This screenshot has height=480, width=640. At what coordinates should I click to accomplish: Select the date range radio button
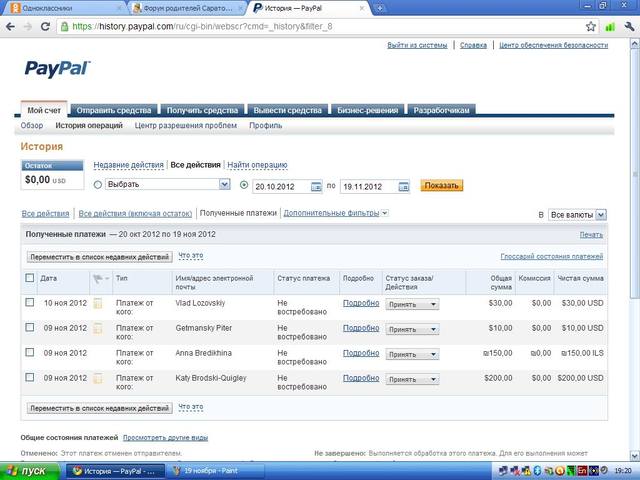pos(244,185)
